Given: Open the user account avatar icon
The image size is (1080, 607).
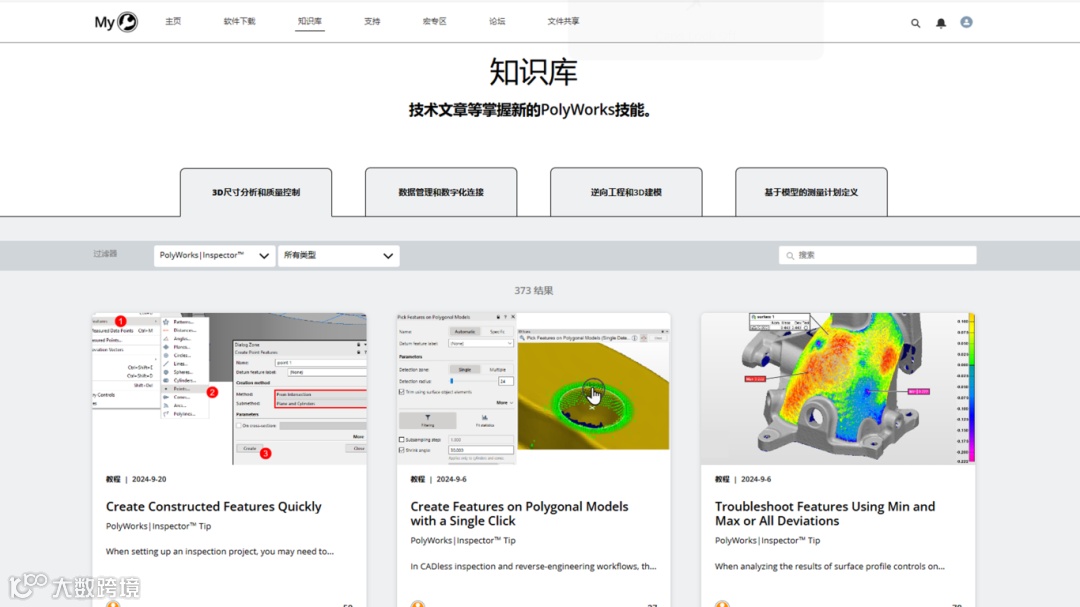Looking at the screenshot, I should pyautogui.click(x=966, y=22).
